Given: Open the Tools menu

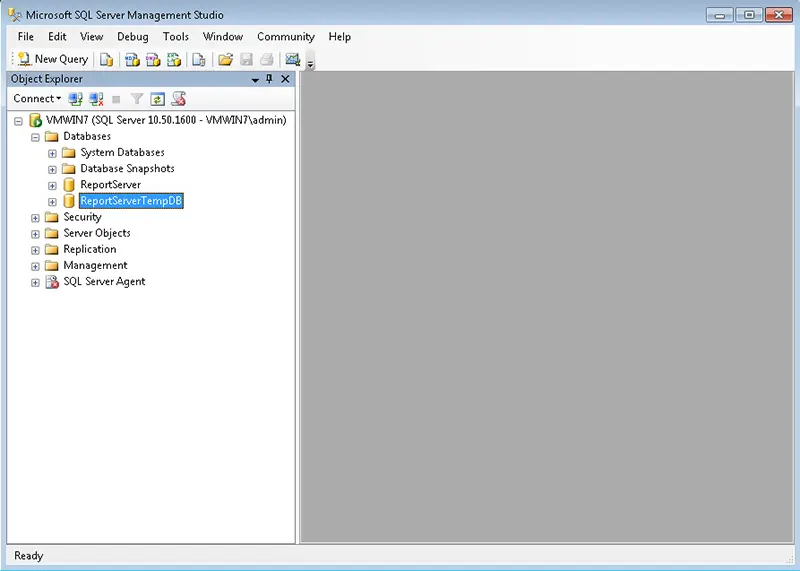Looking at the screenshot, I should pos(176,37).
